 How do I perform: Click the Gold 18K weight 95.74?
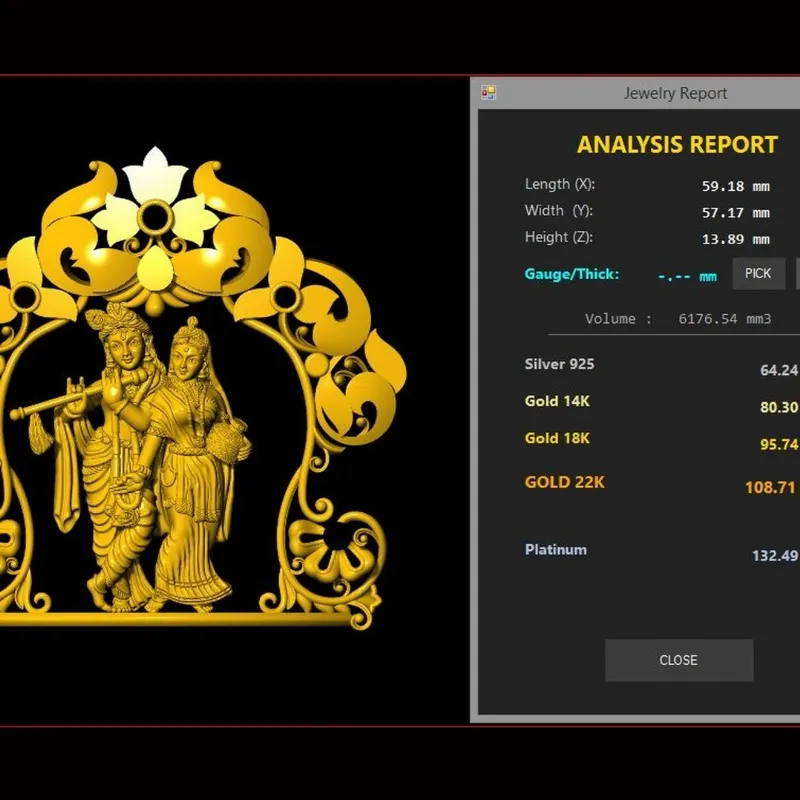[x=780, y=444]
